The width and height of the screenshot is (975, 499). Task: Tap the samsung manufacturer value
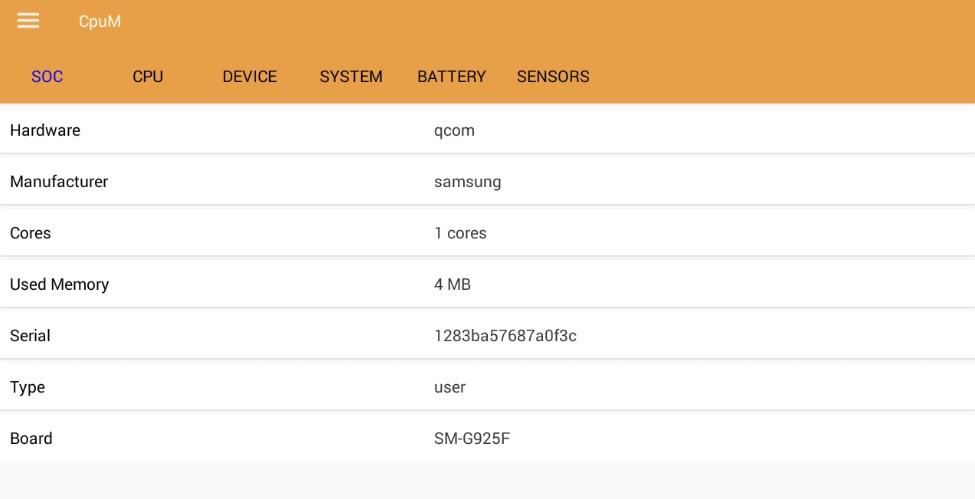pos(467,182)
